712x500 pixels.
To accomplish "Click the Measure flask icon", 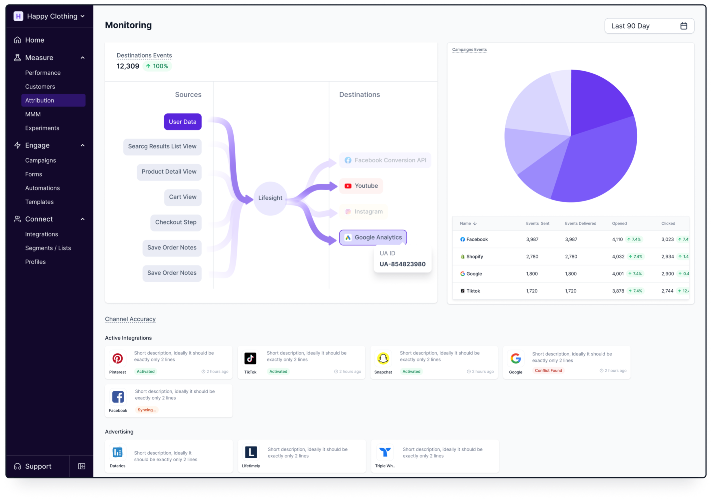I will pyautogui.click(x=17, y=58).
